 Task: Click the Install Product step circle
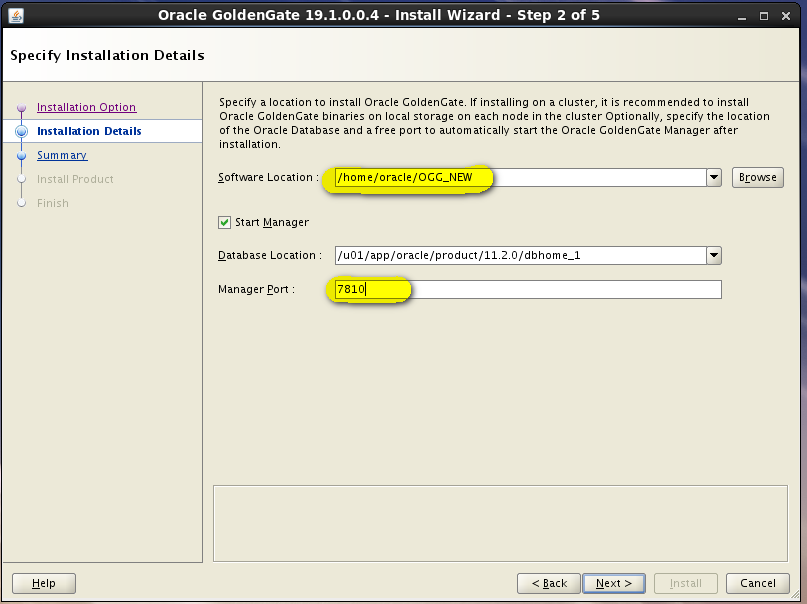pyautogui.click(x=21, y=179)
